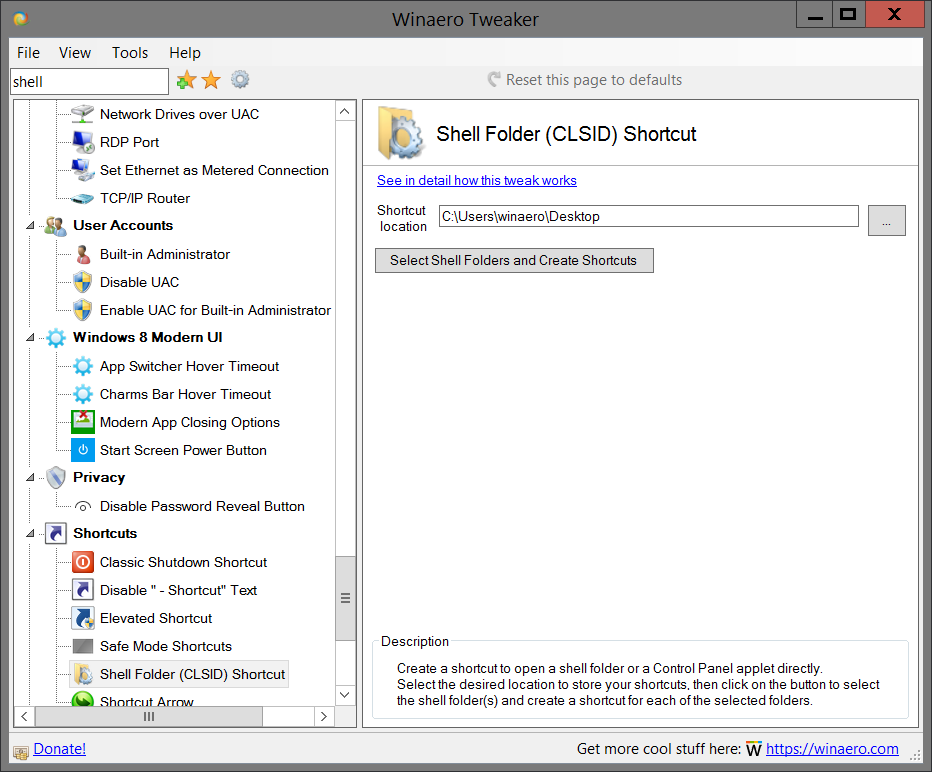Screen dimensions: 932x772
Task: Click the add to favorites star icon
Action: point(186,80)
